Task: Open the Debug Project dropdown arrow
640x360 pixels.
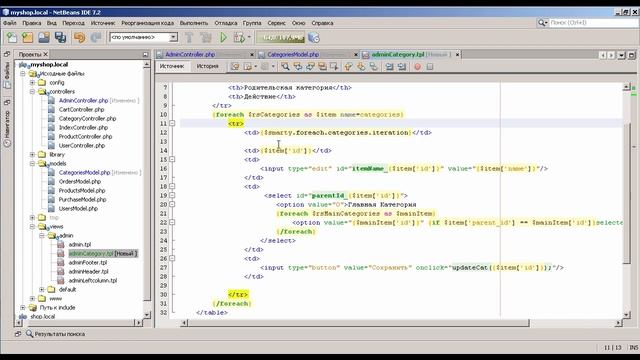Action: [x=249, y=38]
